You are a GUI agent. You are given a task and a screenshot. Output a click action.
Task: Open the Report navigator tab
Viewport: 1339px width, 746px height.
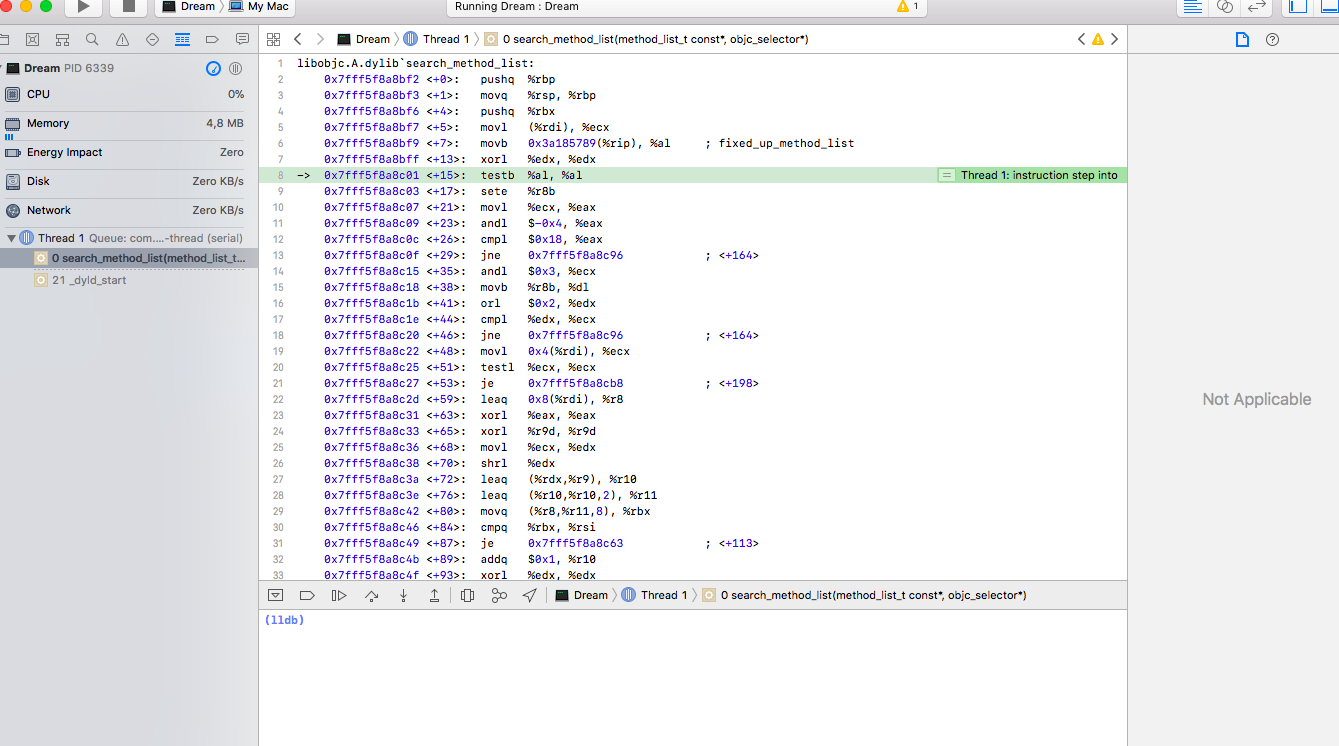[x=242, y=39]
